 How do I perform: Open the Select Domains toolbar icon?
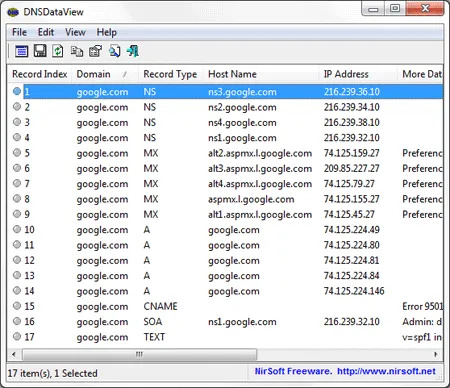pos(22,51)
